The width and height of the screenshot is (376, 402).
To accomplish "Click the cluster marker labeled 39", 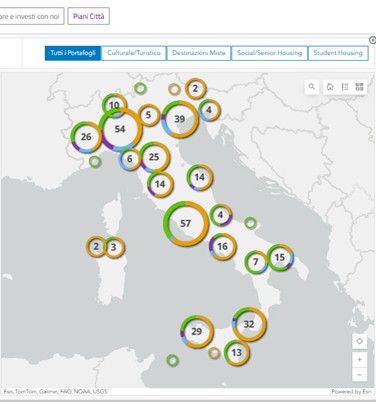I will click(180, 119).
